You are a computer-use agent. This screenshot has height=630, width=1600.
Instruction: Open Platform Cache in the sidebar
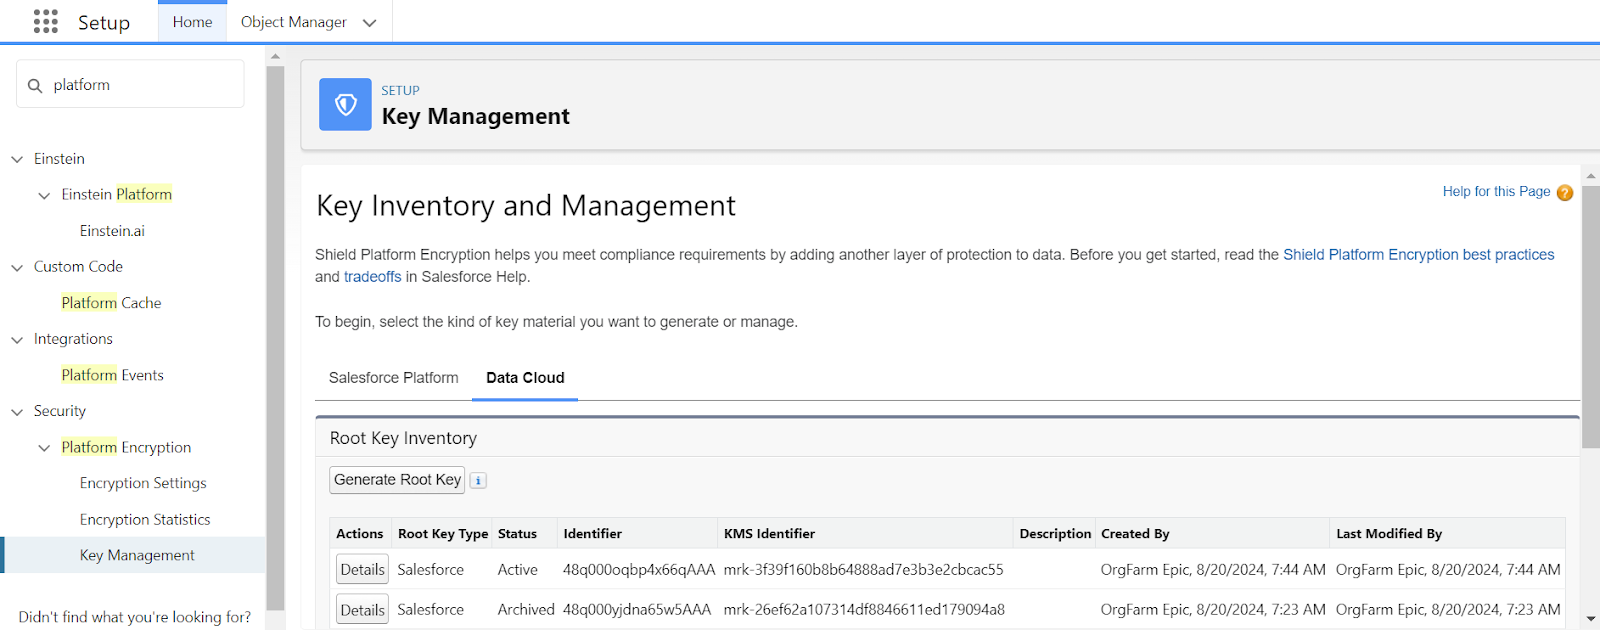(111, 303)
